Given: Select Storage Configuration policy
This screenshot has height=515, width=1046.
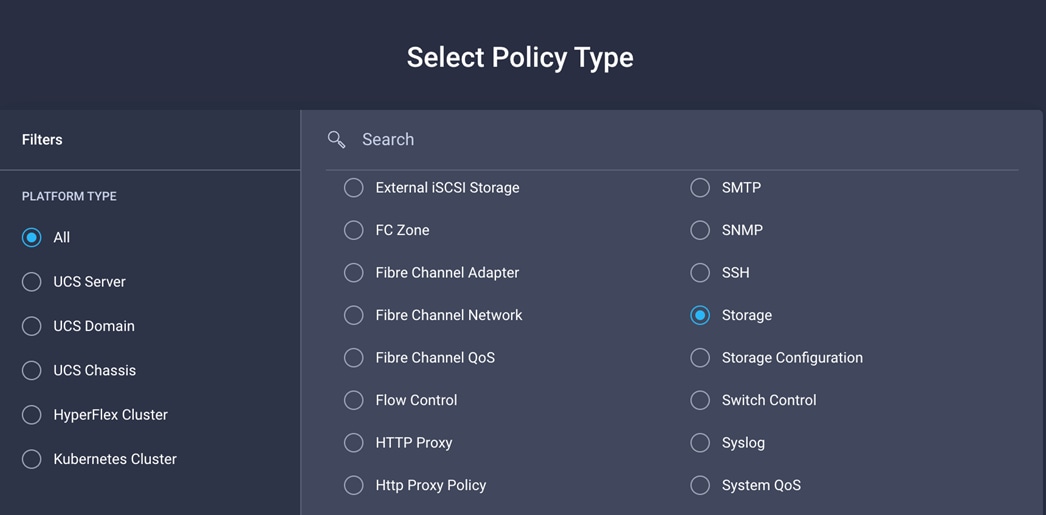Looking at the screenshot, I should point(700,358).
